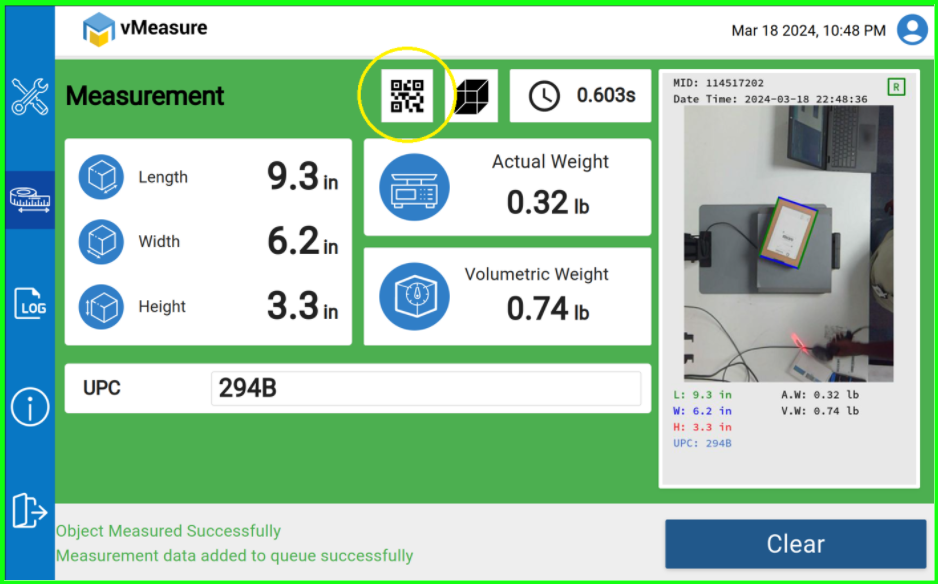The height and width of the screenshot is (584, 938).
Task: Click the V.W: 0.74 lb preview text
Action: tap(820, 411)
